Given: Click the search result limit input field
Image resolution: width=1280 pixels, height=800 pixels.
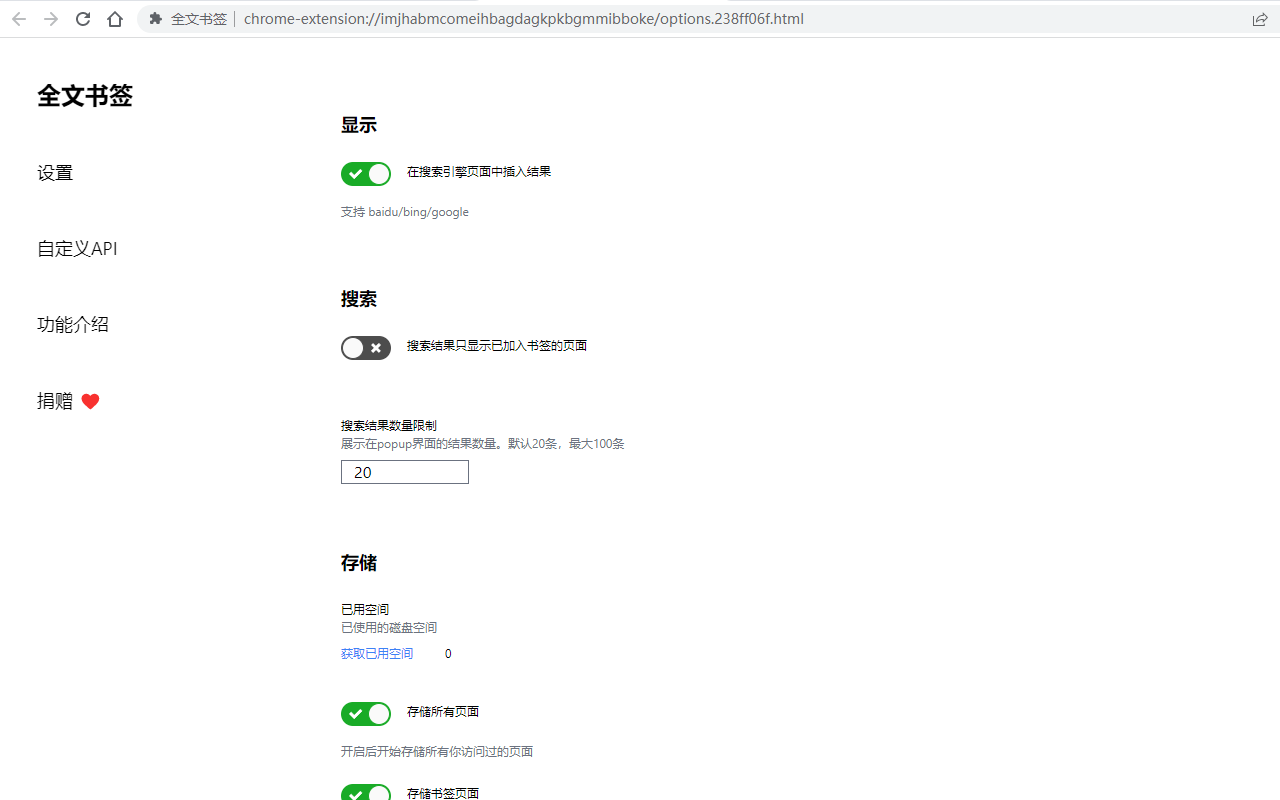Looking at the screenshot, I should pyautogui.click(x=405, y=472).
